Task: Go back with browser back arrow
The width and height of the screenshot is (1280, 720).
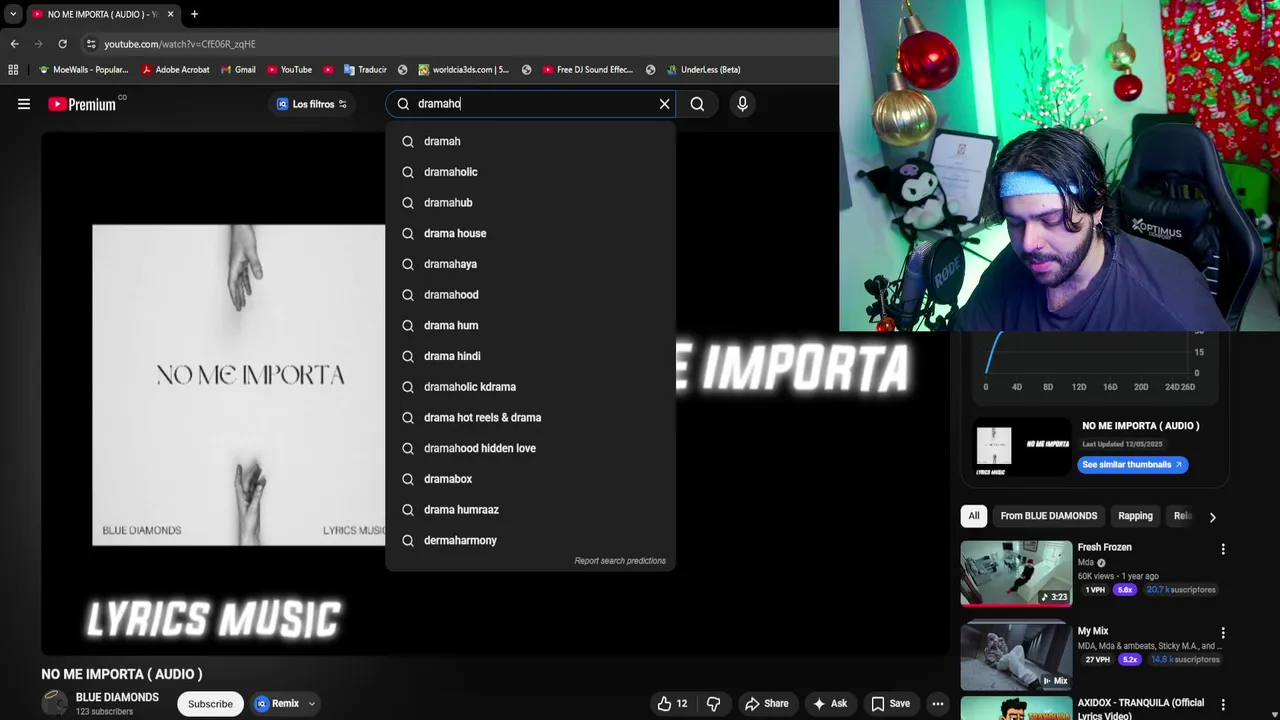Action: [x=14, y=44]
